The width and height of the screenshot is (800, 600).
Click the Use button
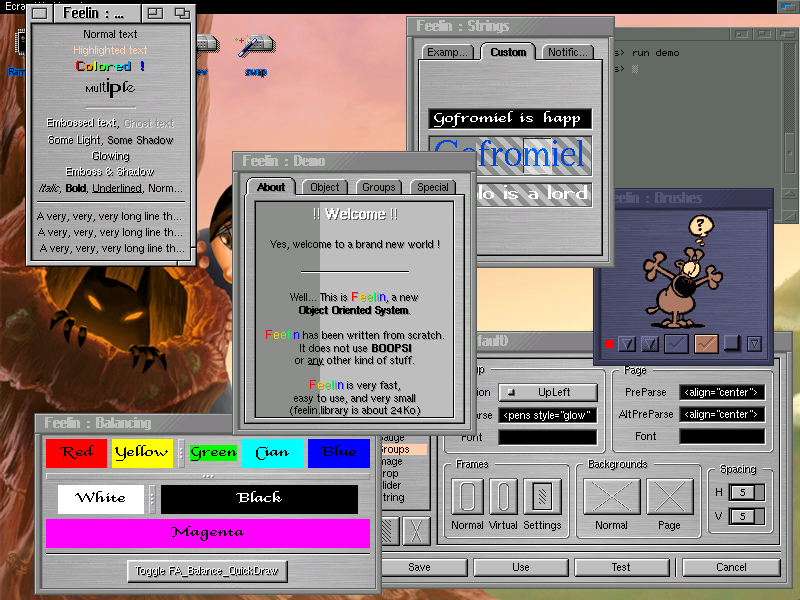[x=520, y=567]
